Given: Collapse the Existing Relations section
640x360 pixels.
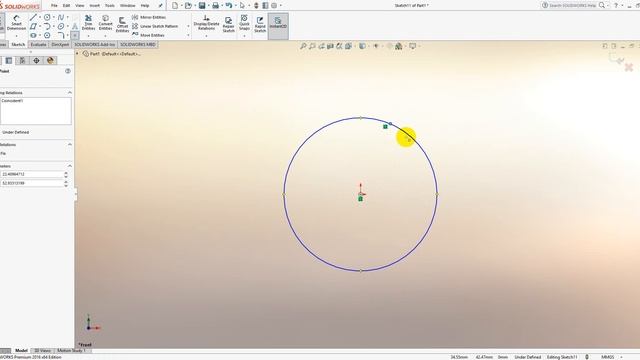Looking at the screenshot, I should tap(69, 93).
